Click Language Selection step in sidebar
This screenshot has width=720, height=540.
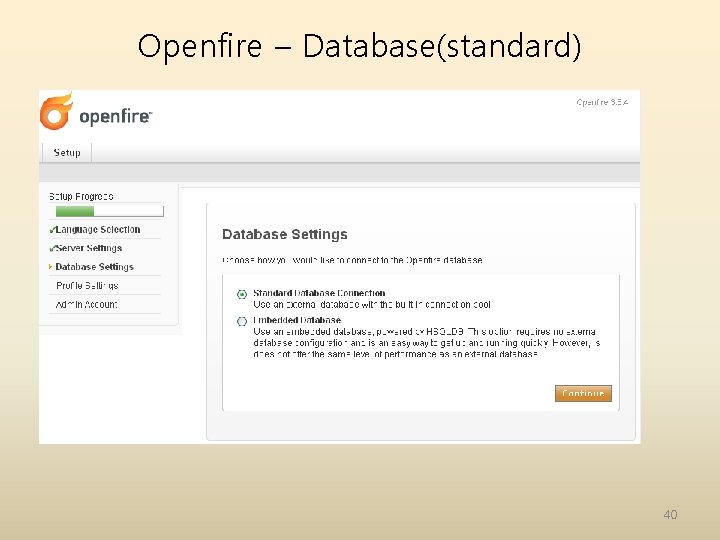coord(98,230)
